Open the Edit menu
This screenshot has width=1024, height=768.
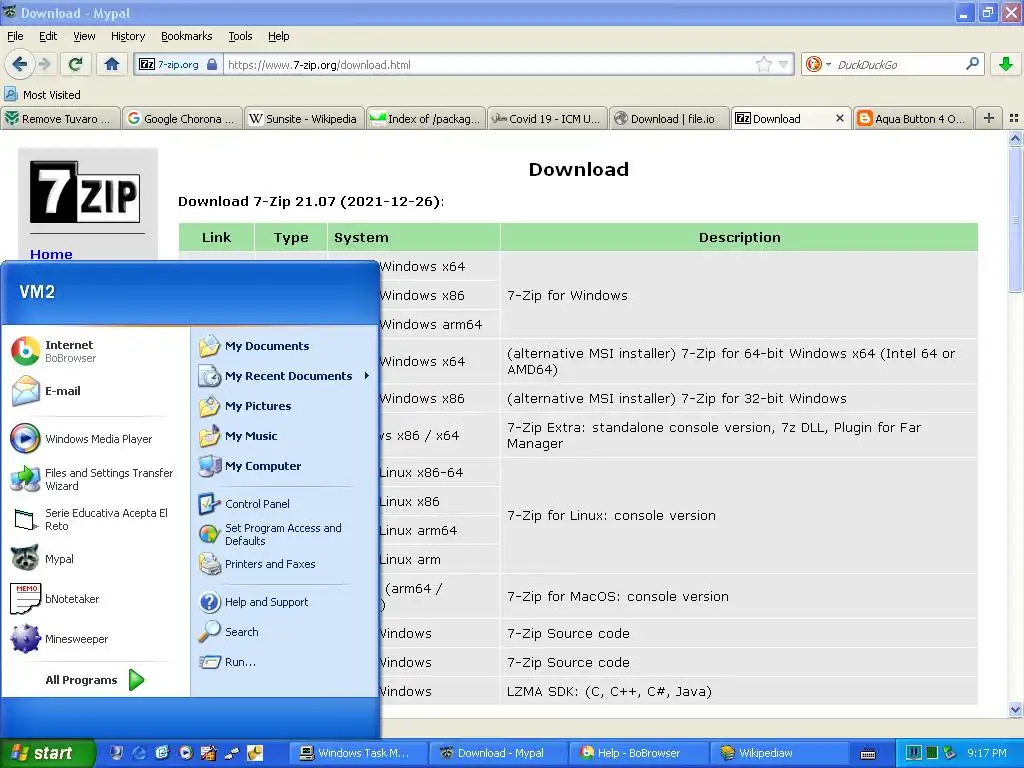48,36
